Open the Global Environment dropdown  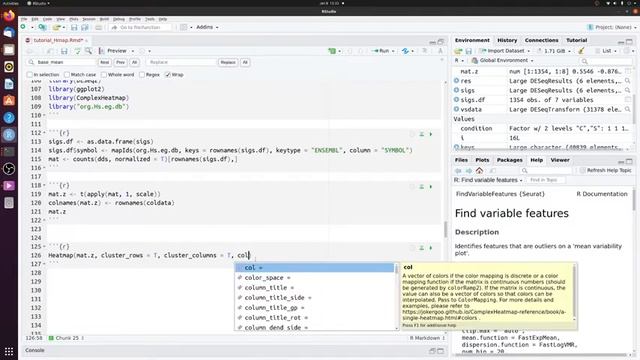click(502, 60)
